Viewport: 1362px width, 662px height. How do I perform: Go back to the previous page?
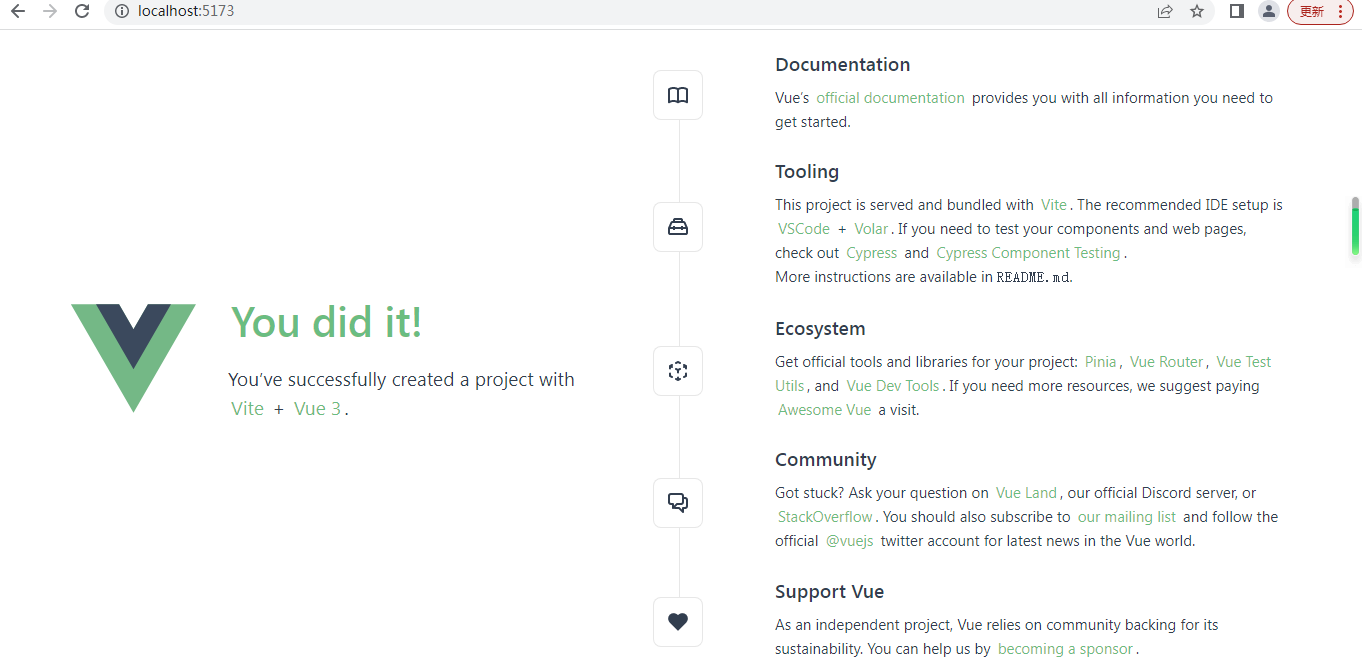(17, 11)
